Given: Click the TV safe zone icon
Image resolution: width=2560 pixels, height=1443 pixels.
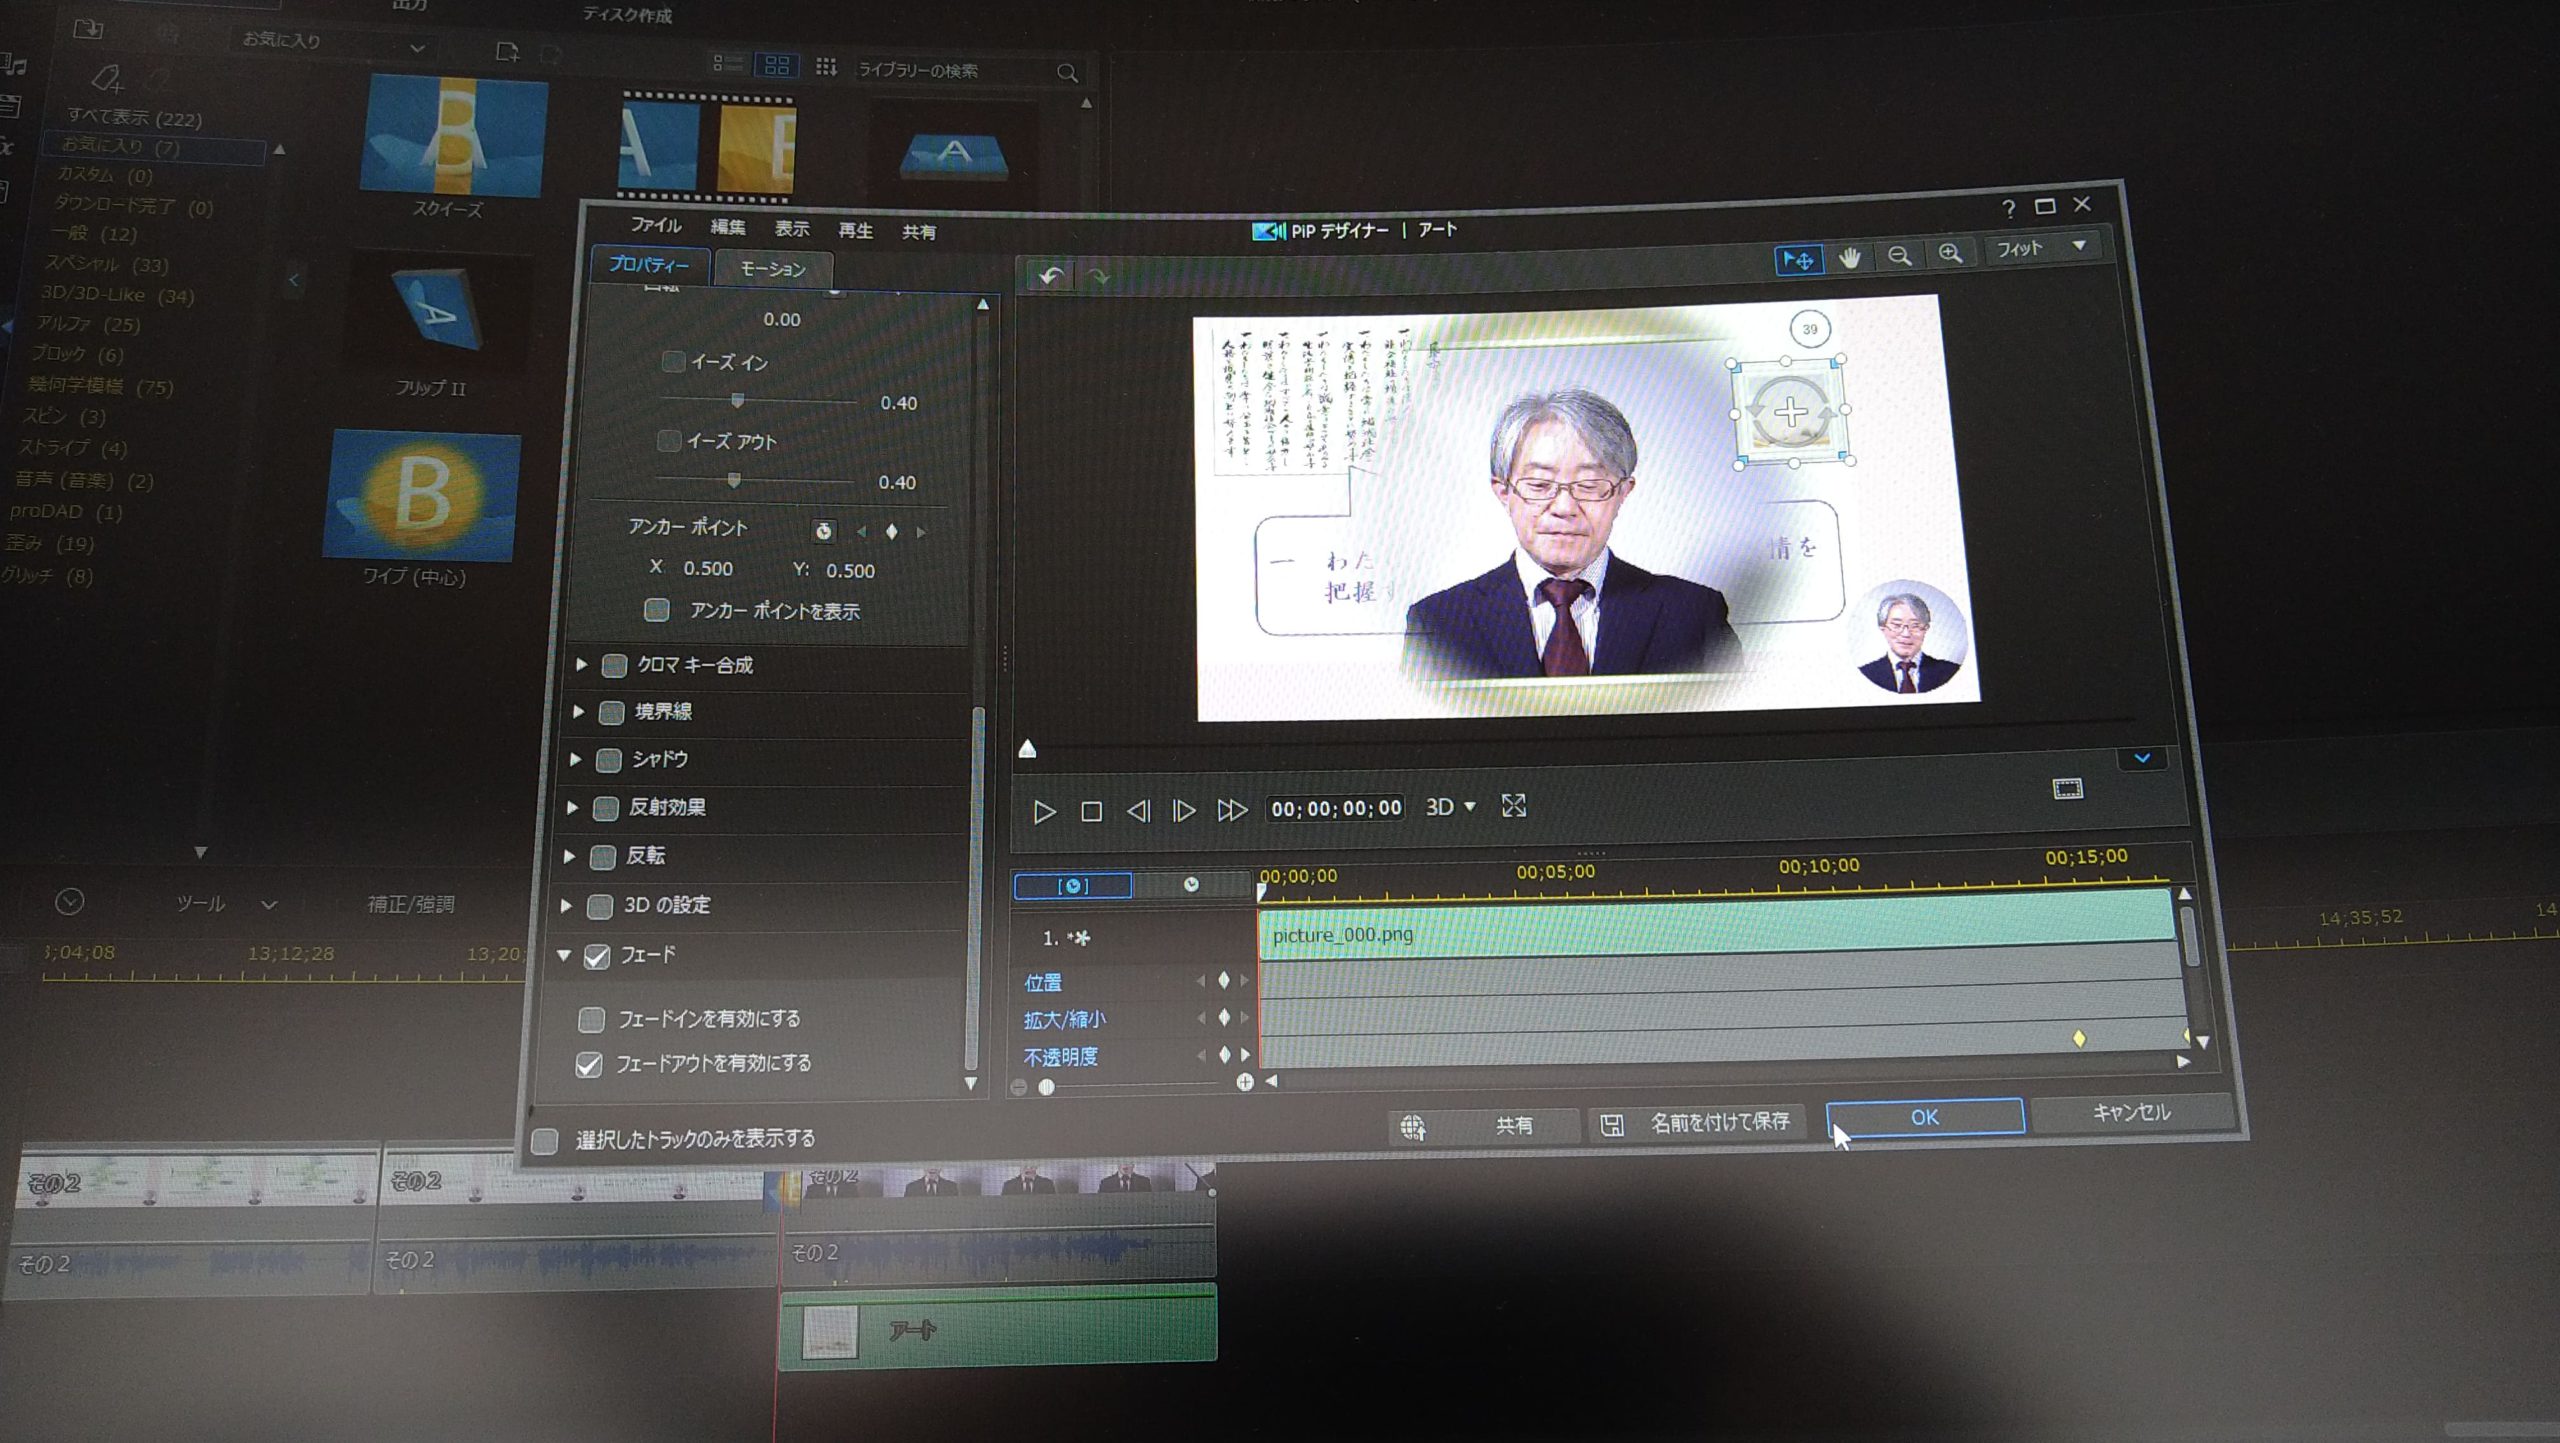Looking at the screenshot, I should 2067,789.
